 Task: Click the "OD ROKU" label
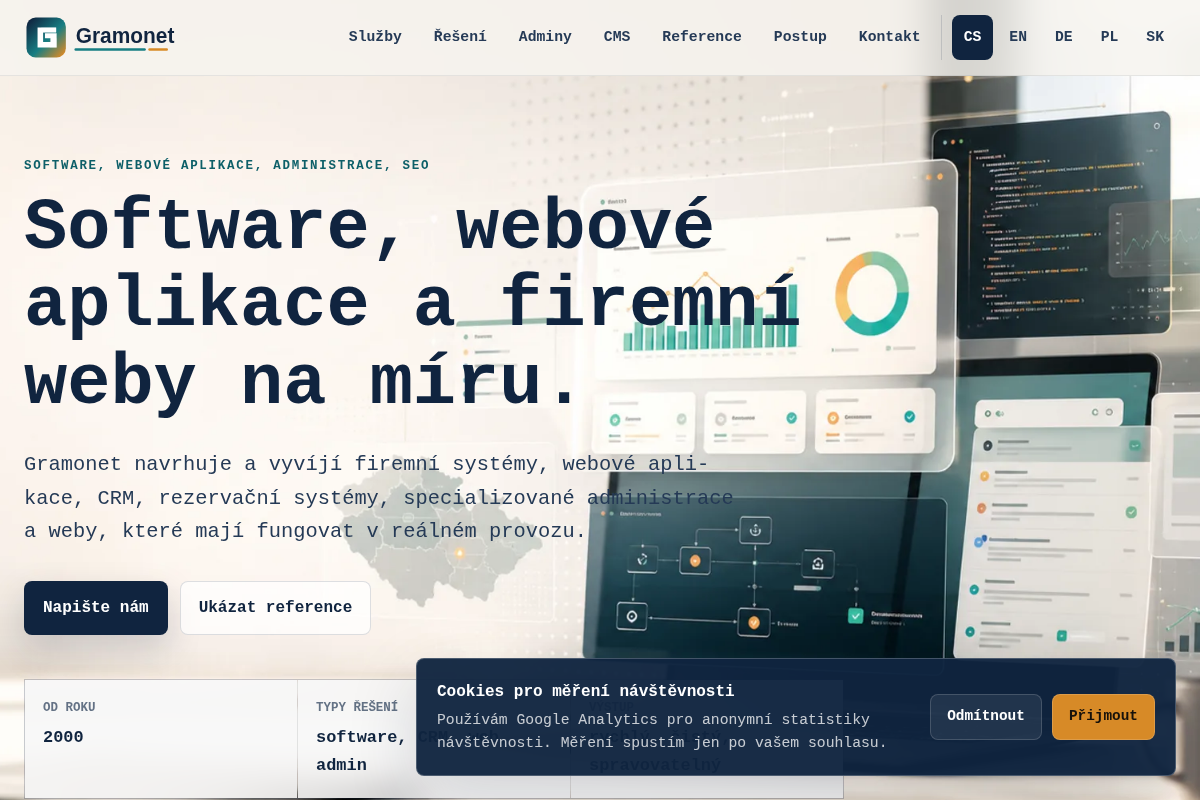[69, 708]
